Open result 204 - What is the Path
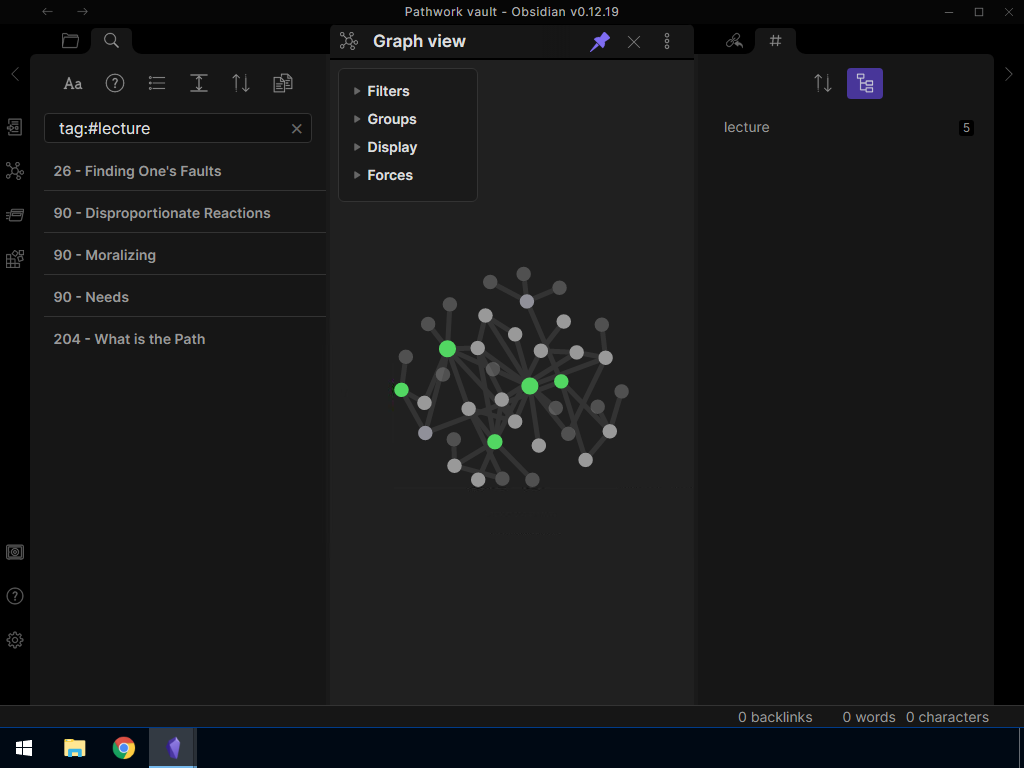This screenshot has height=768, width=1024. click(185, 339)
